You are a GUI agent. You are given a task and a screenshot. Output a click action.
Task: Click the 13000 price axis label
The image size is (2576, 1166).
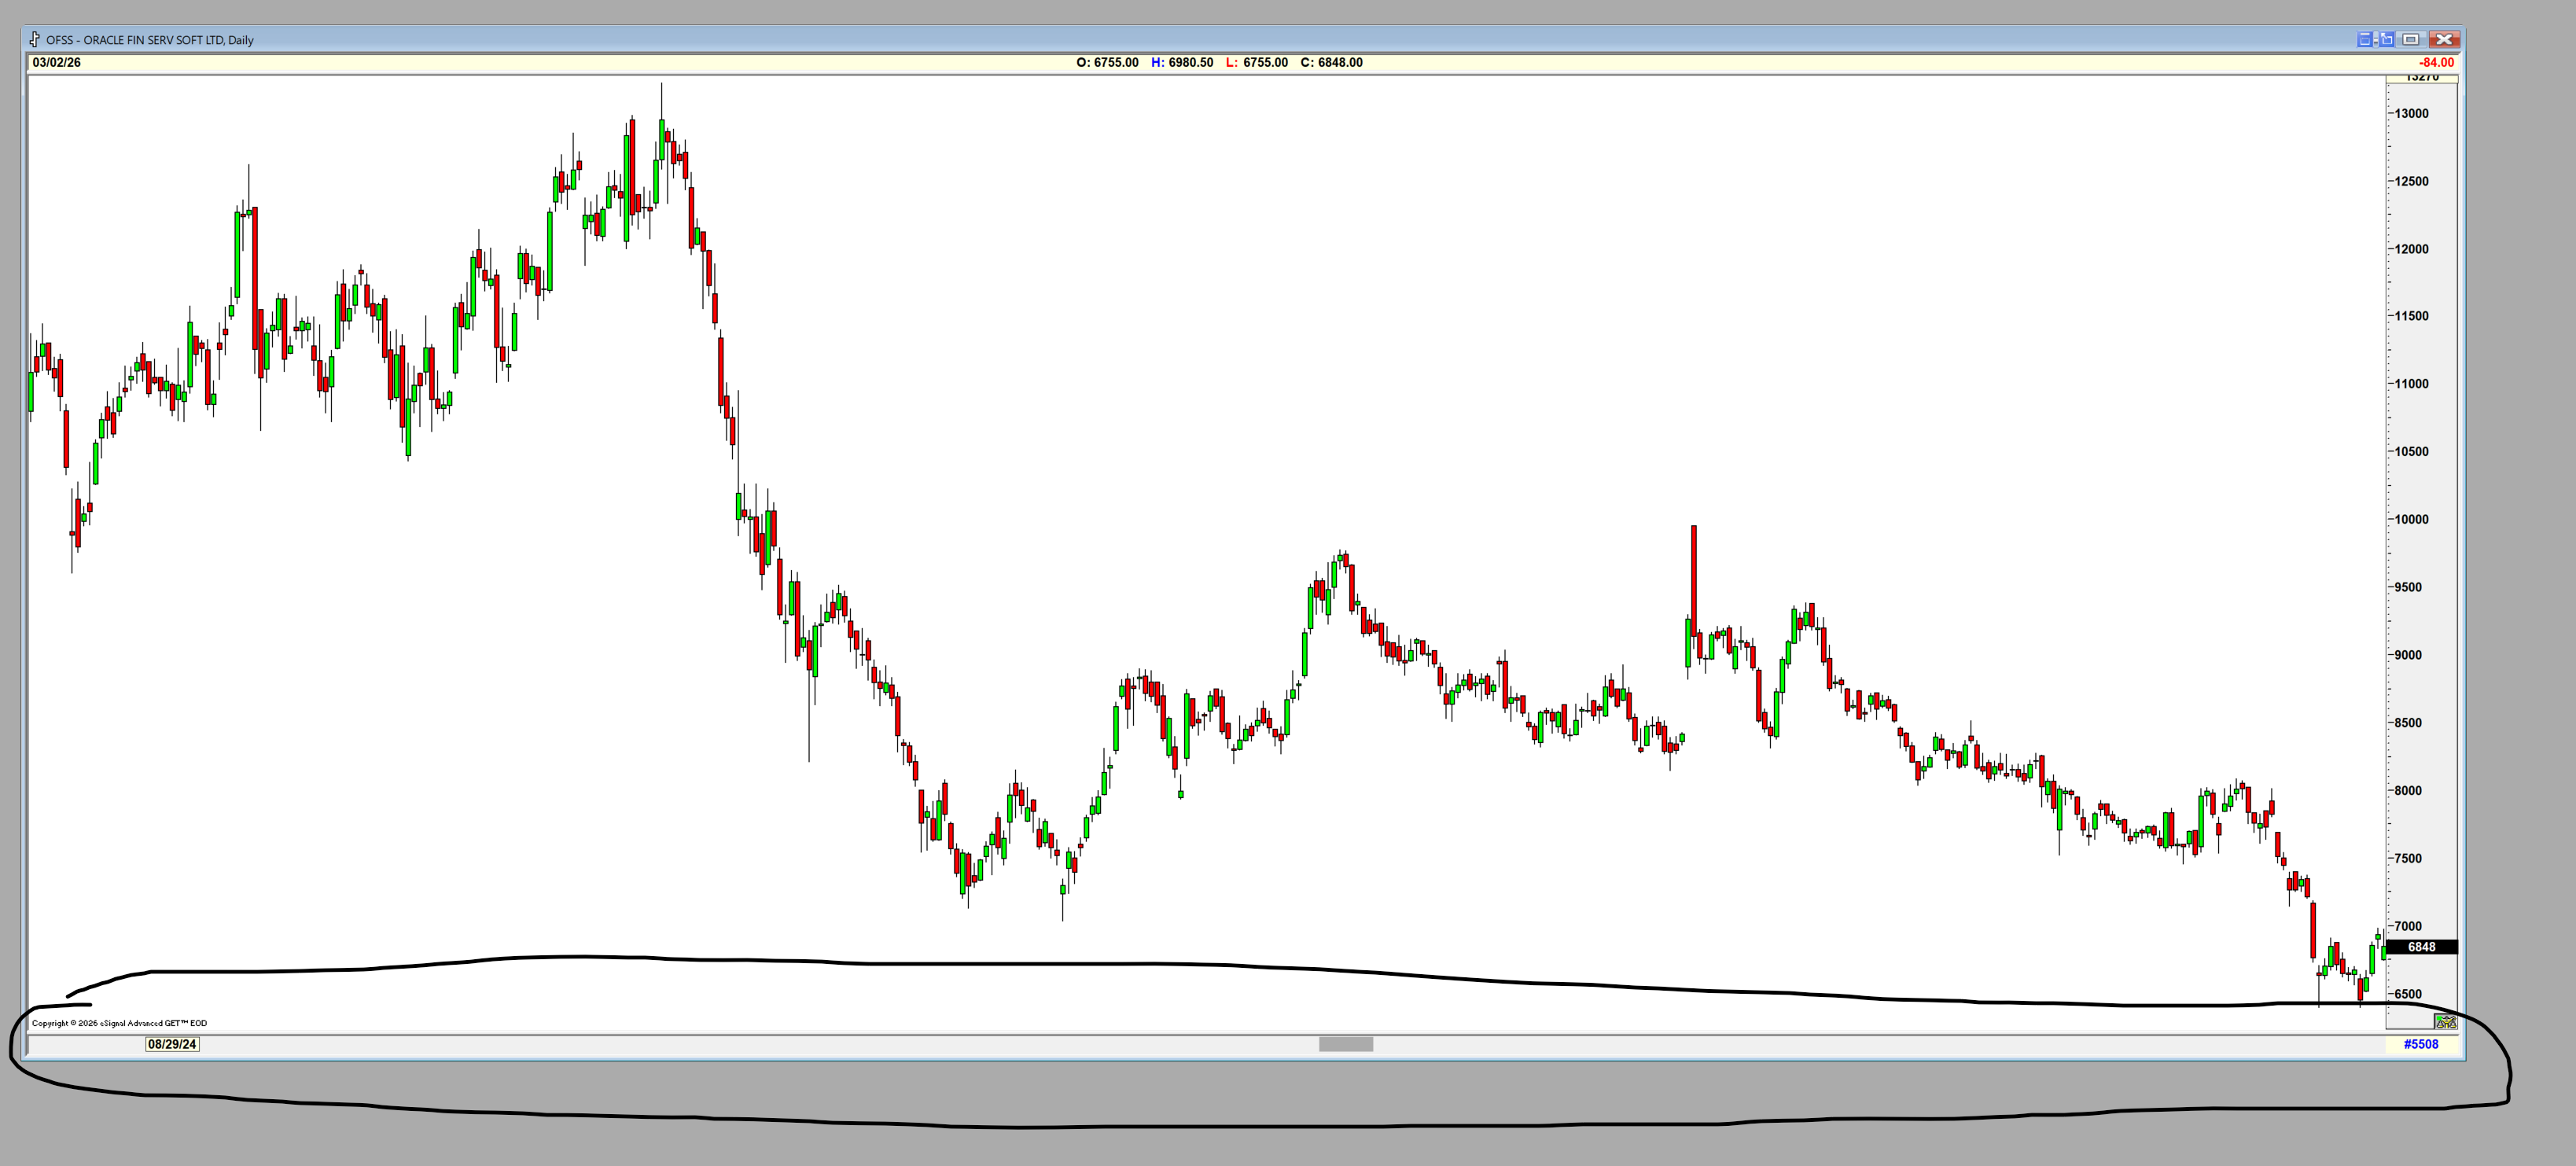[x=2411, y=114]
